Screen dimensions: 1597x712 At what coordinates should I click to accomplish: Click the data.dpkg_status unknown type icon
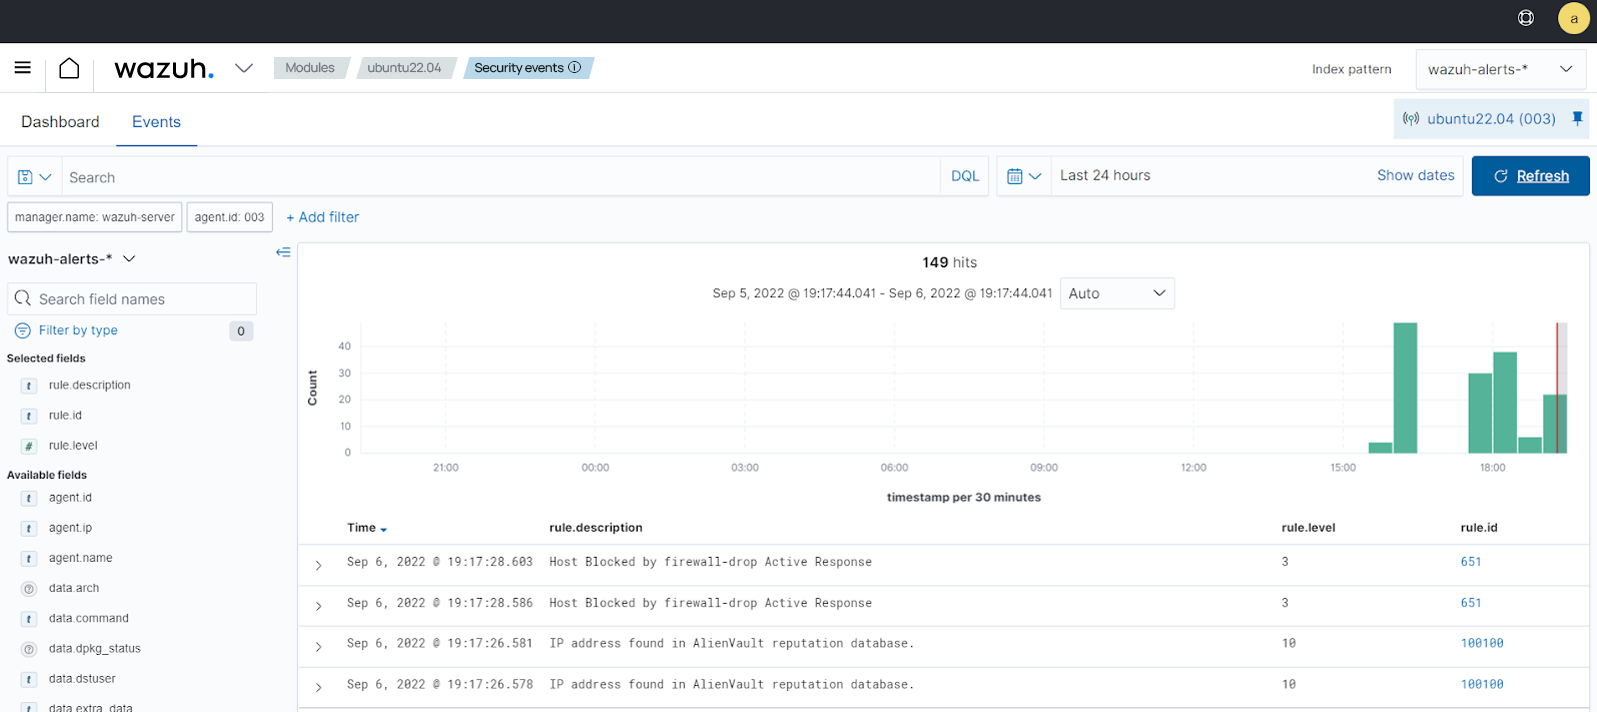pyautogui.click(x=29, y=649)
